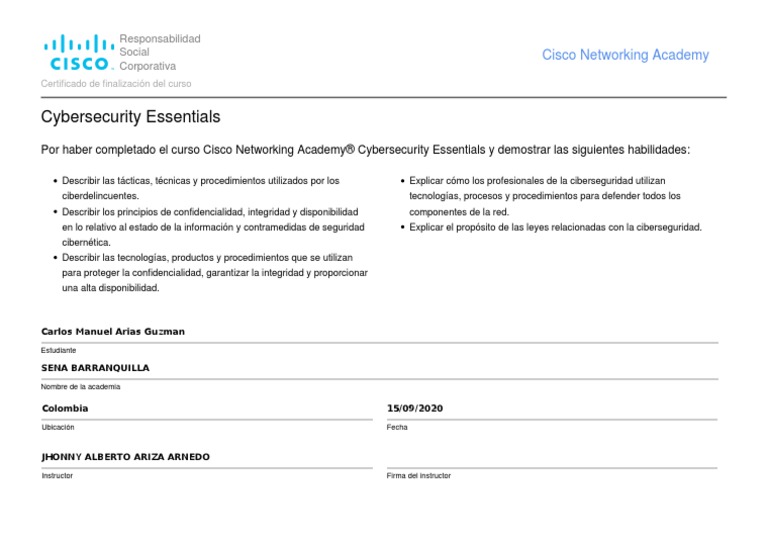
Task: Click the Nombre de la academia label
Action: tap(81, 386)
